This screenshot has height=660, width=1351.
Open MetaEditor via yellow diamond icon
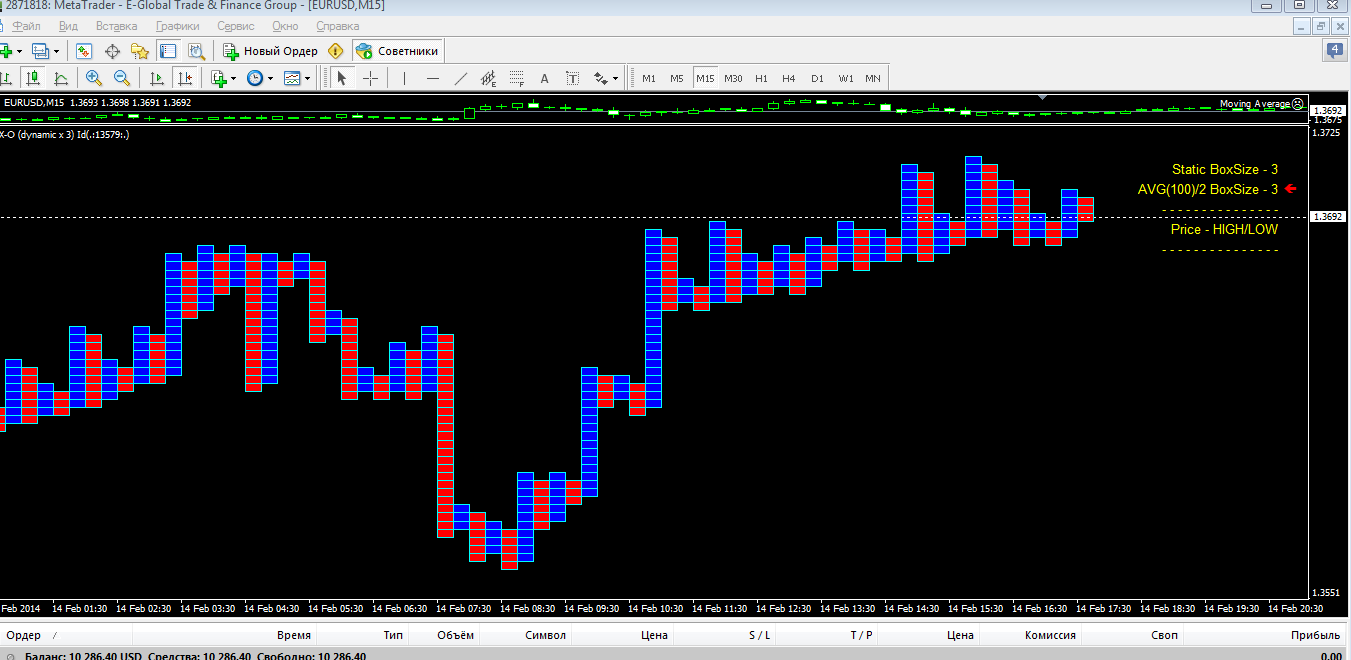point(336,51)
